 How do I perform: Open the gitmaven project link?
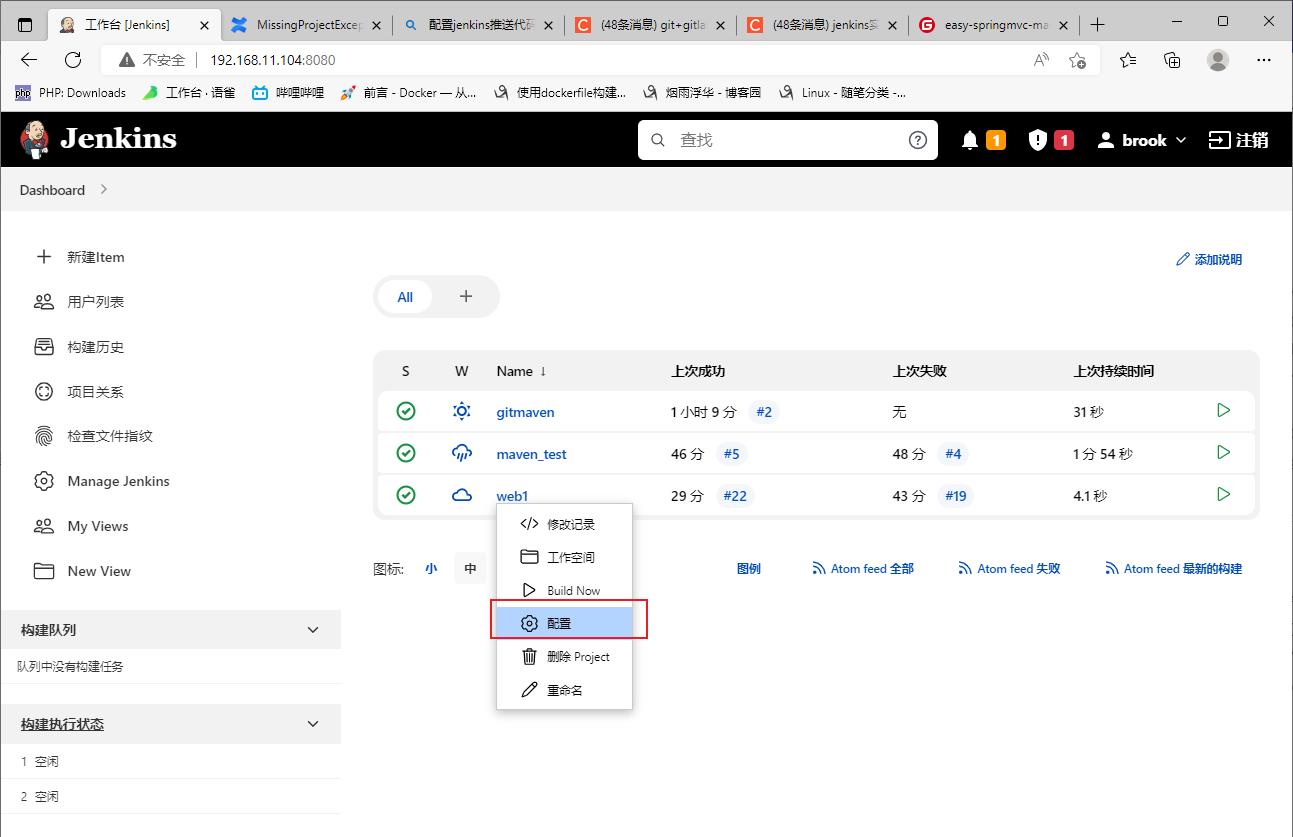pos(525,412)
